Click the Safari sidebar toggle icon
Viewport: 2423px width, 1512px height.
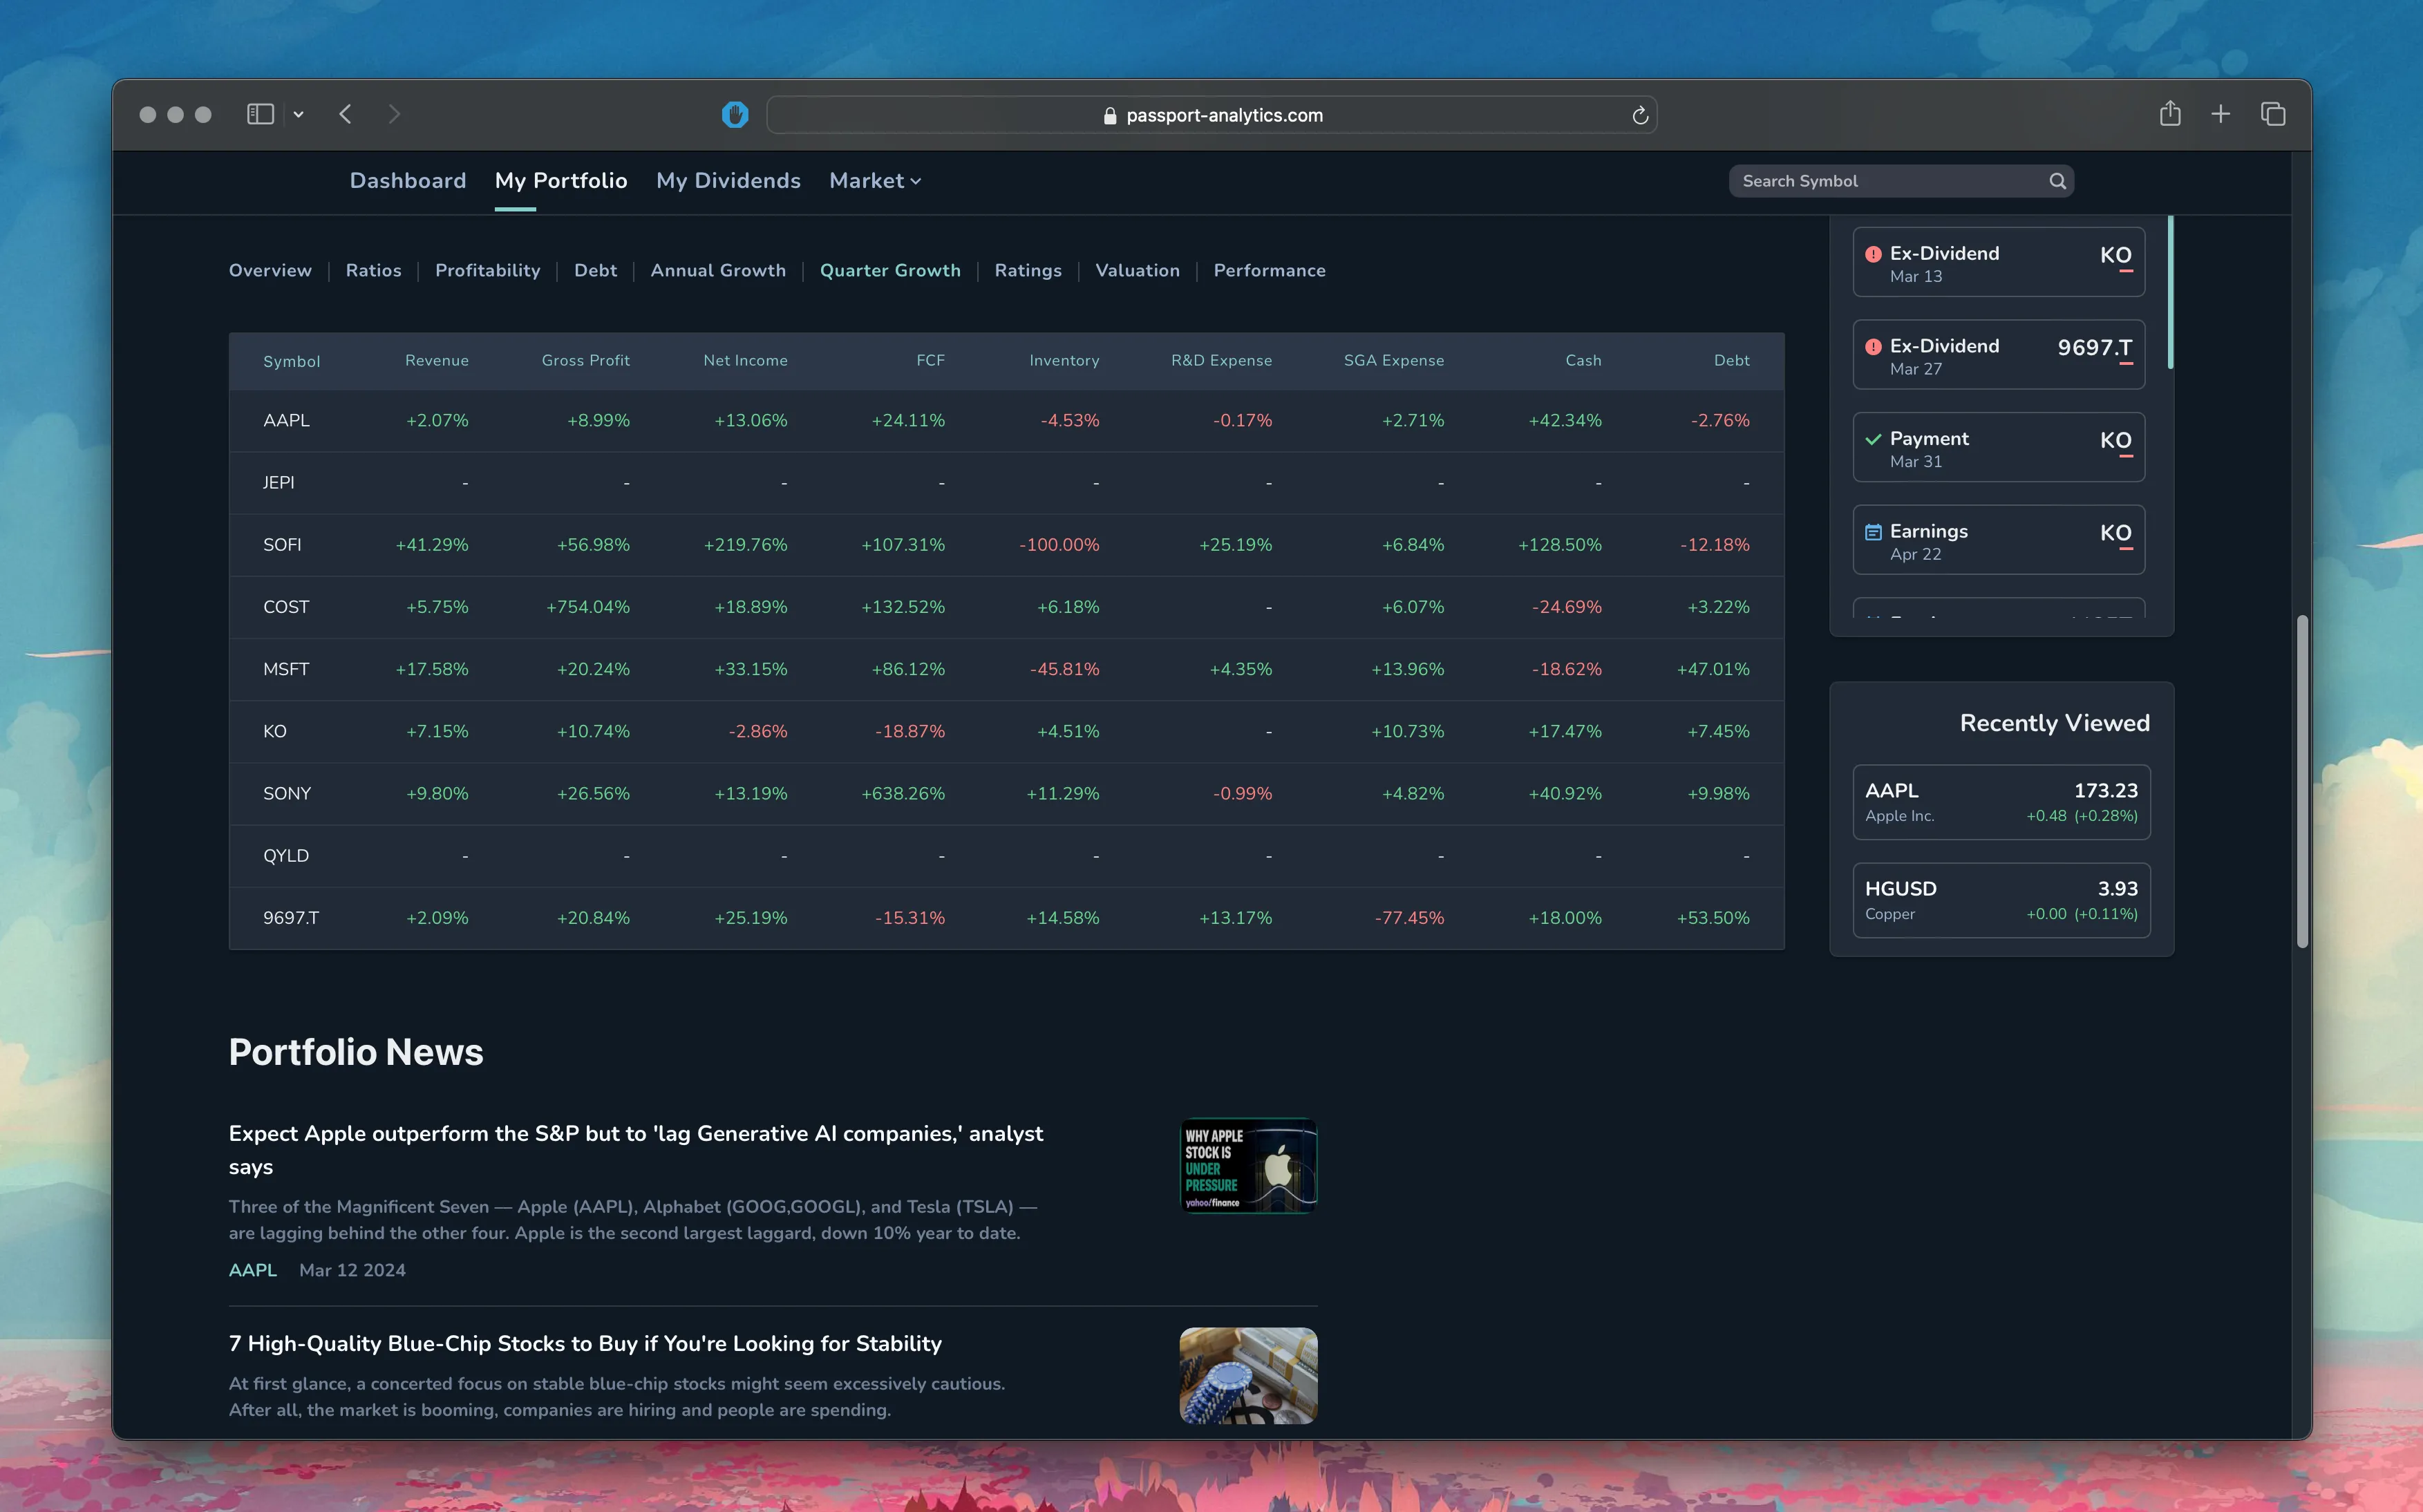click(x=260, y=114)
